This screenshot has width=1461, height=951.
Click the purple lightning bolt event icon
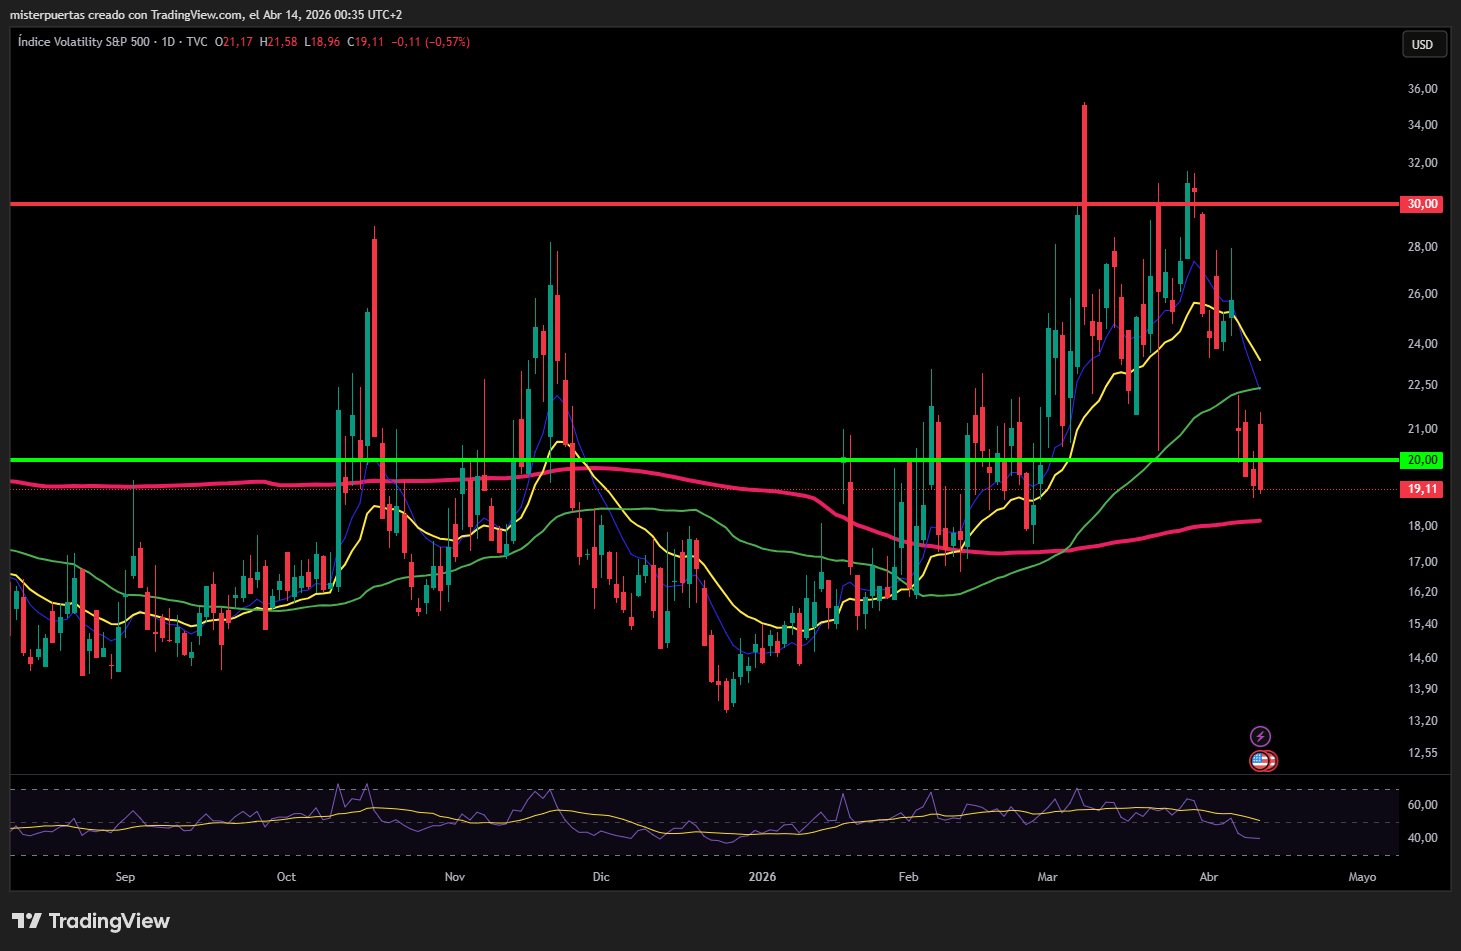[1260, 737]
